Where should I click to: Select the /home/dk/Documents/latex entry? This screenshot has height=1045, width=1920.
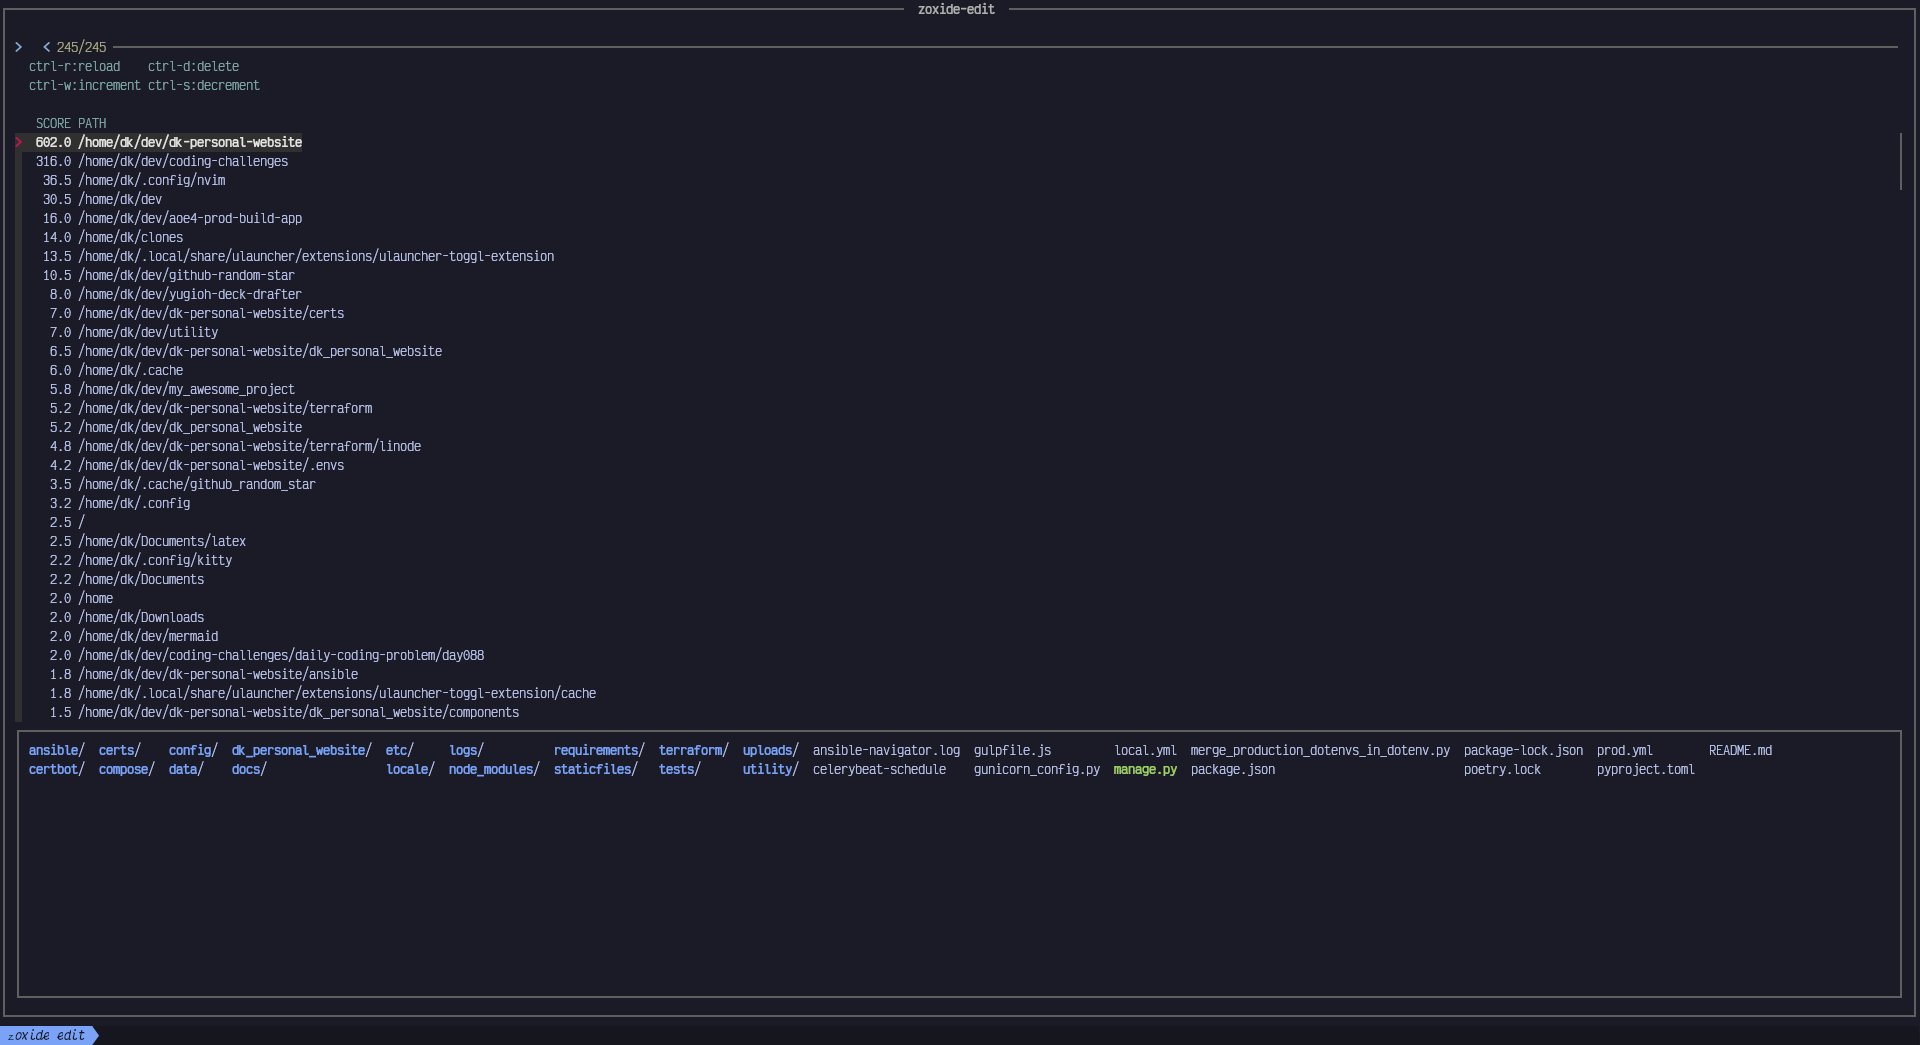tap(162, 541)
